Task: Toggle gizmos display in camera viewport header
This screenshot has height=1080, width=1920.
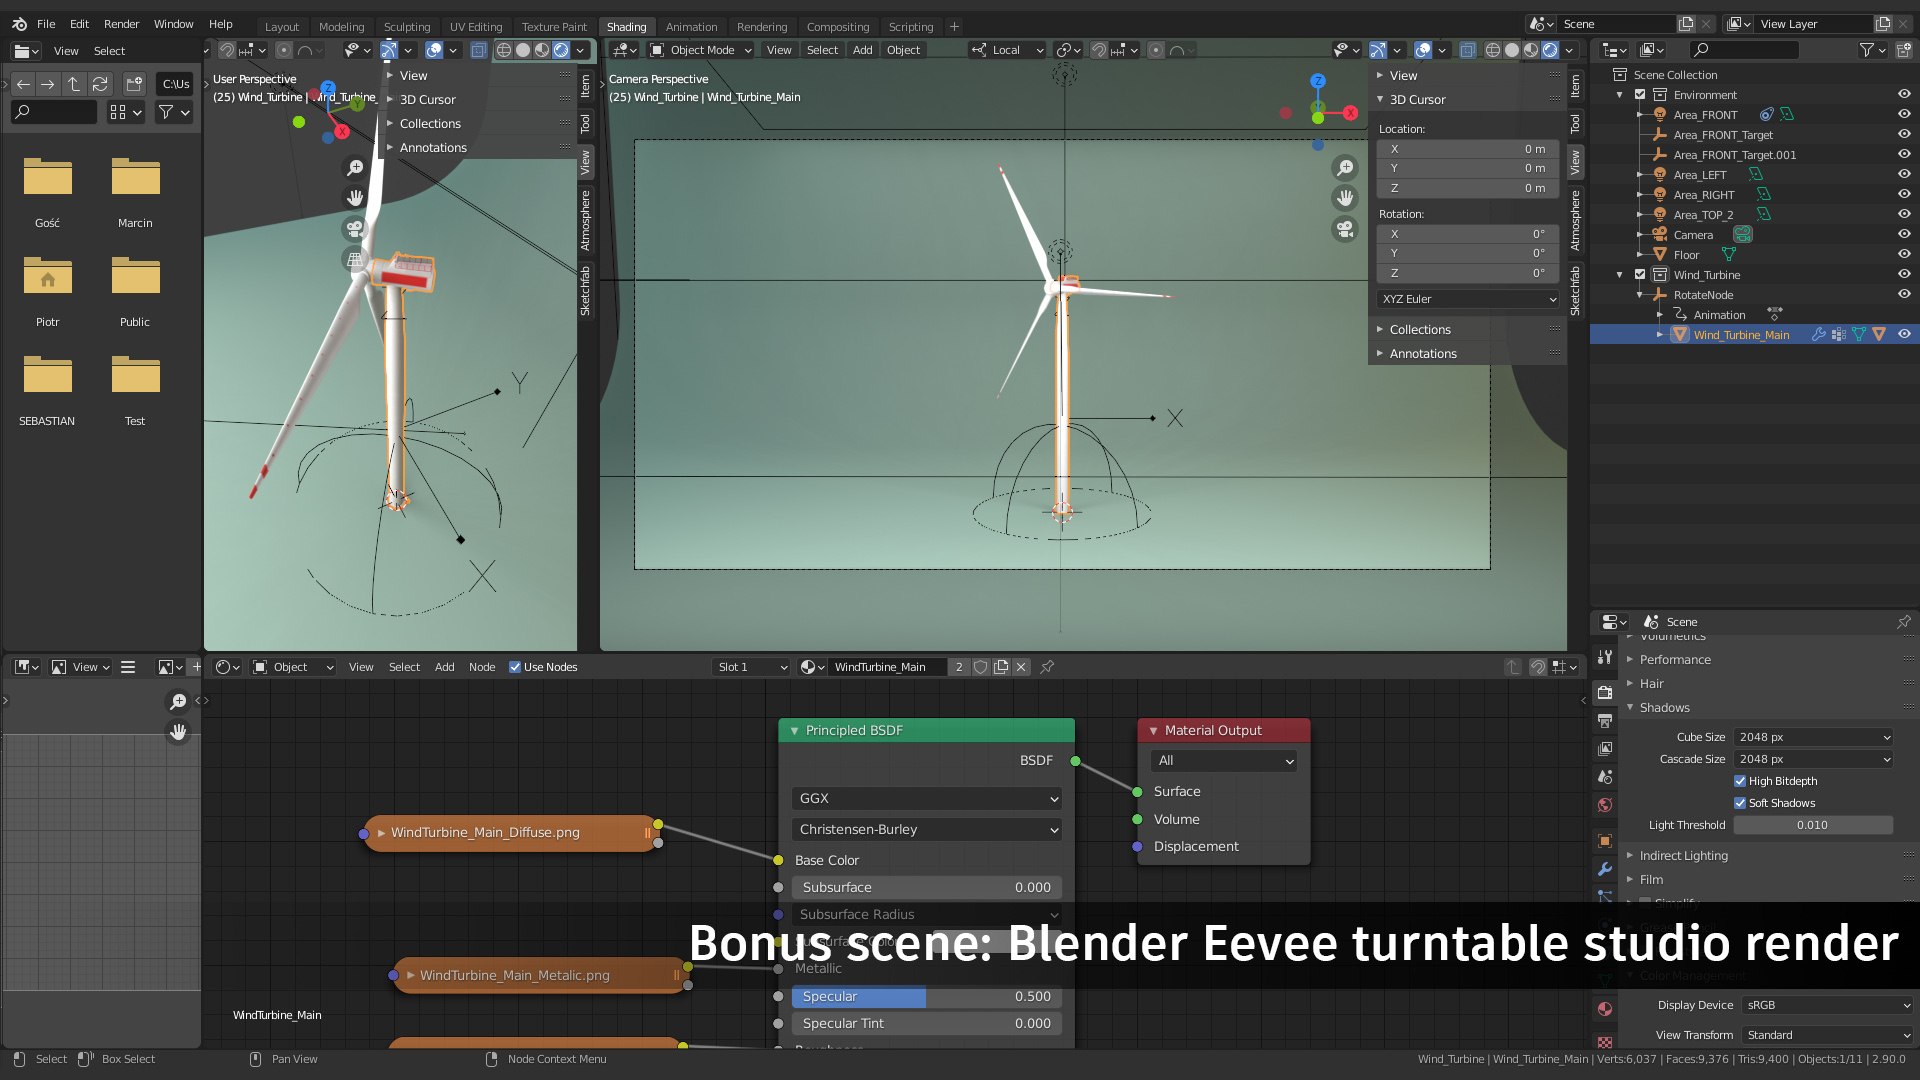Action: (x=1377, y=50)
